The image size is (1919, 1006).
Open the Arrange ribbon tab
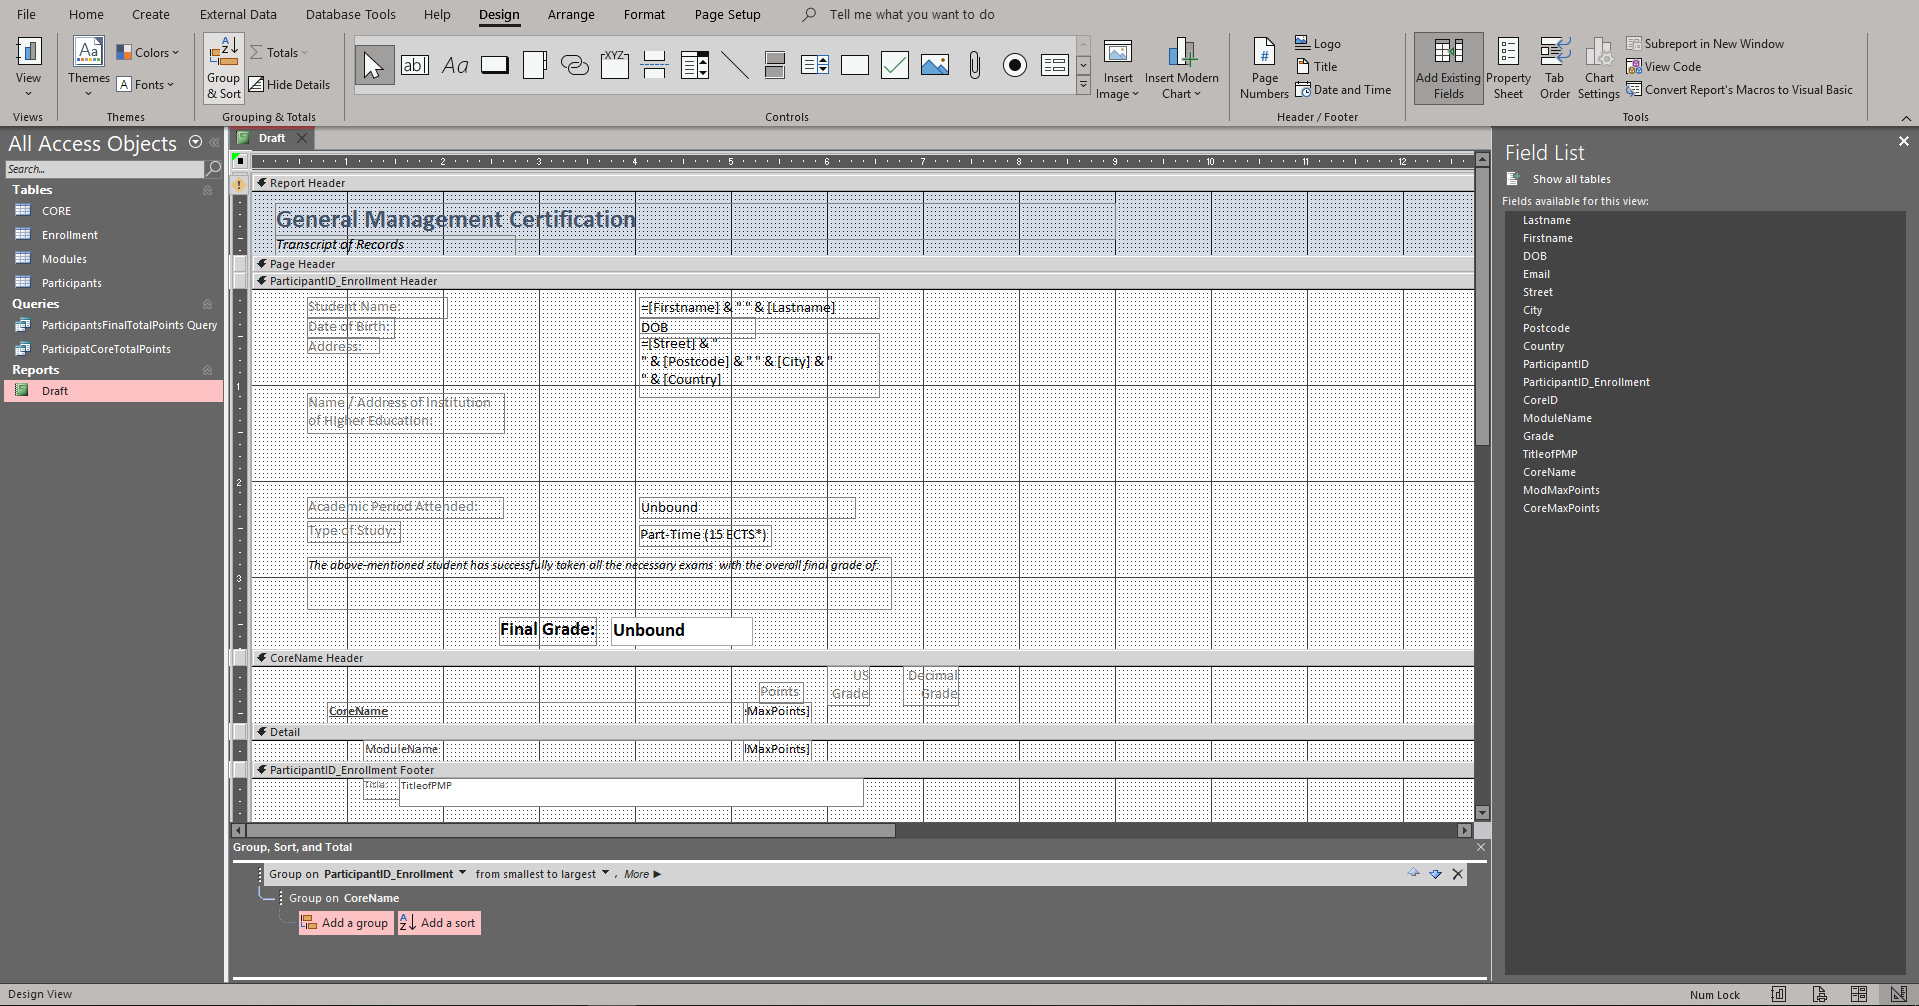click(571, 14)
